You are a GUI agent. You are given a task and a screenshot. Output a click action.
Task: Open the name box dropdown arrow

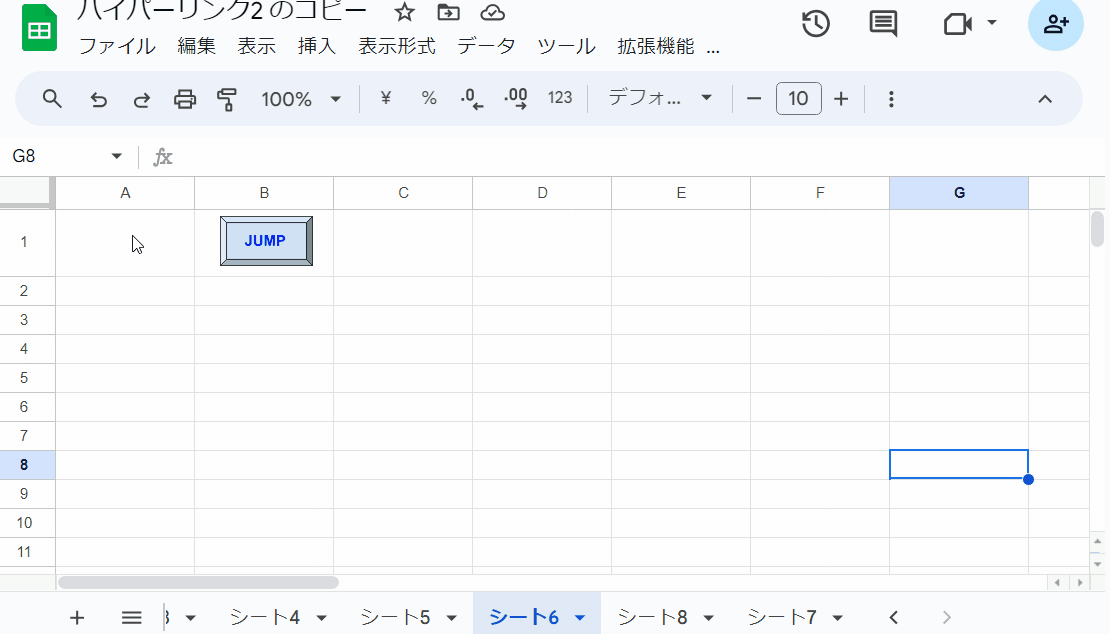[117, 156]
